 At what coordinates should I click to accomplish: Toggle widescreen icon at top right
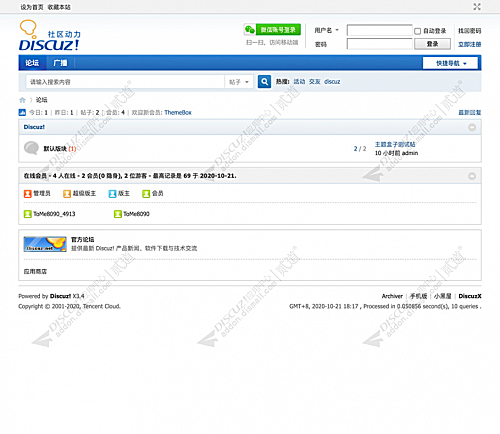click(x=477, y=7)
